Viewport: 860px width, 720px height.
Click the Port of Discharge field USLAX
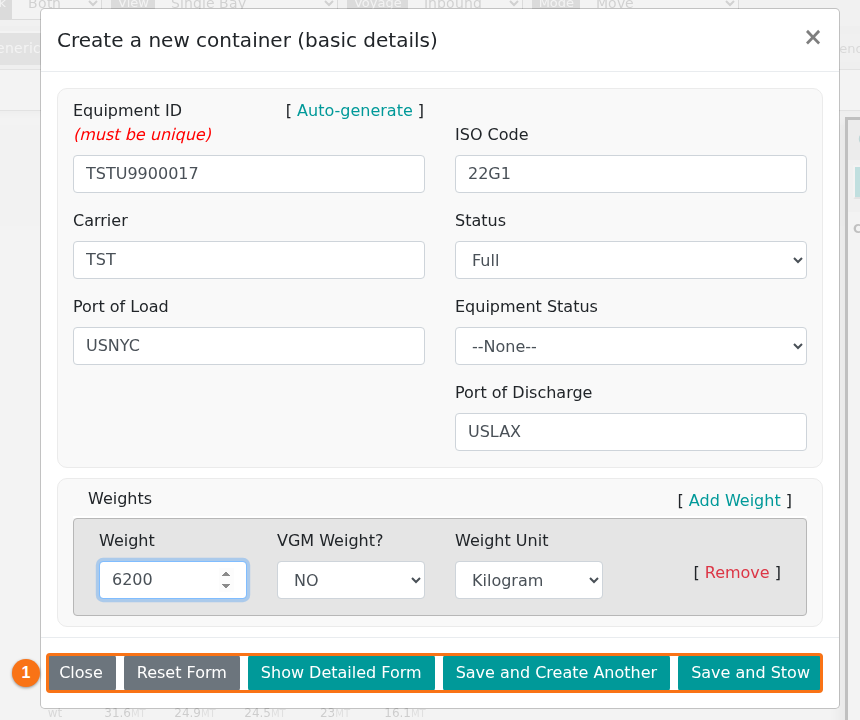pyautogui.click(x=630, y=432)
